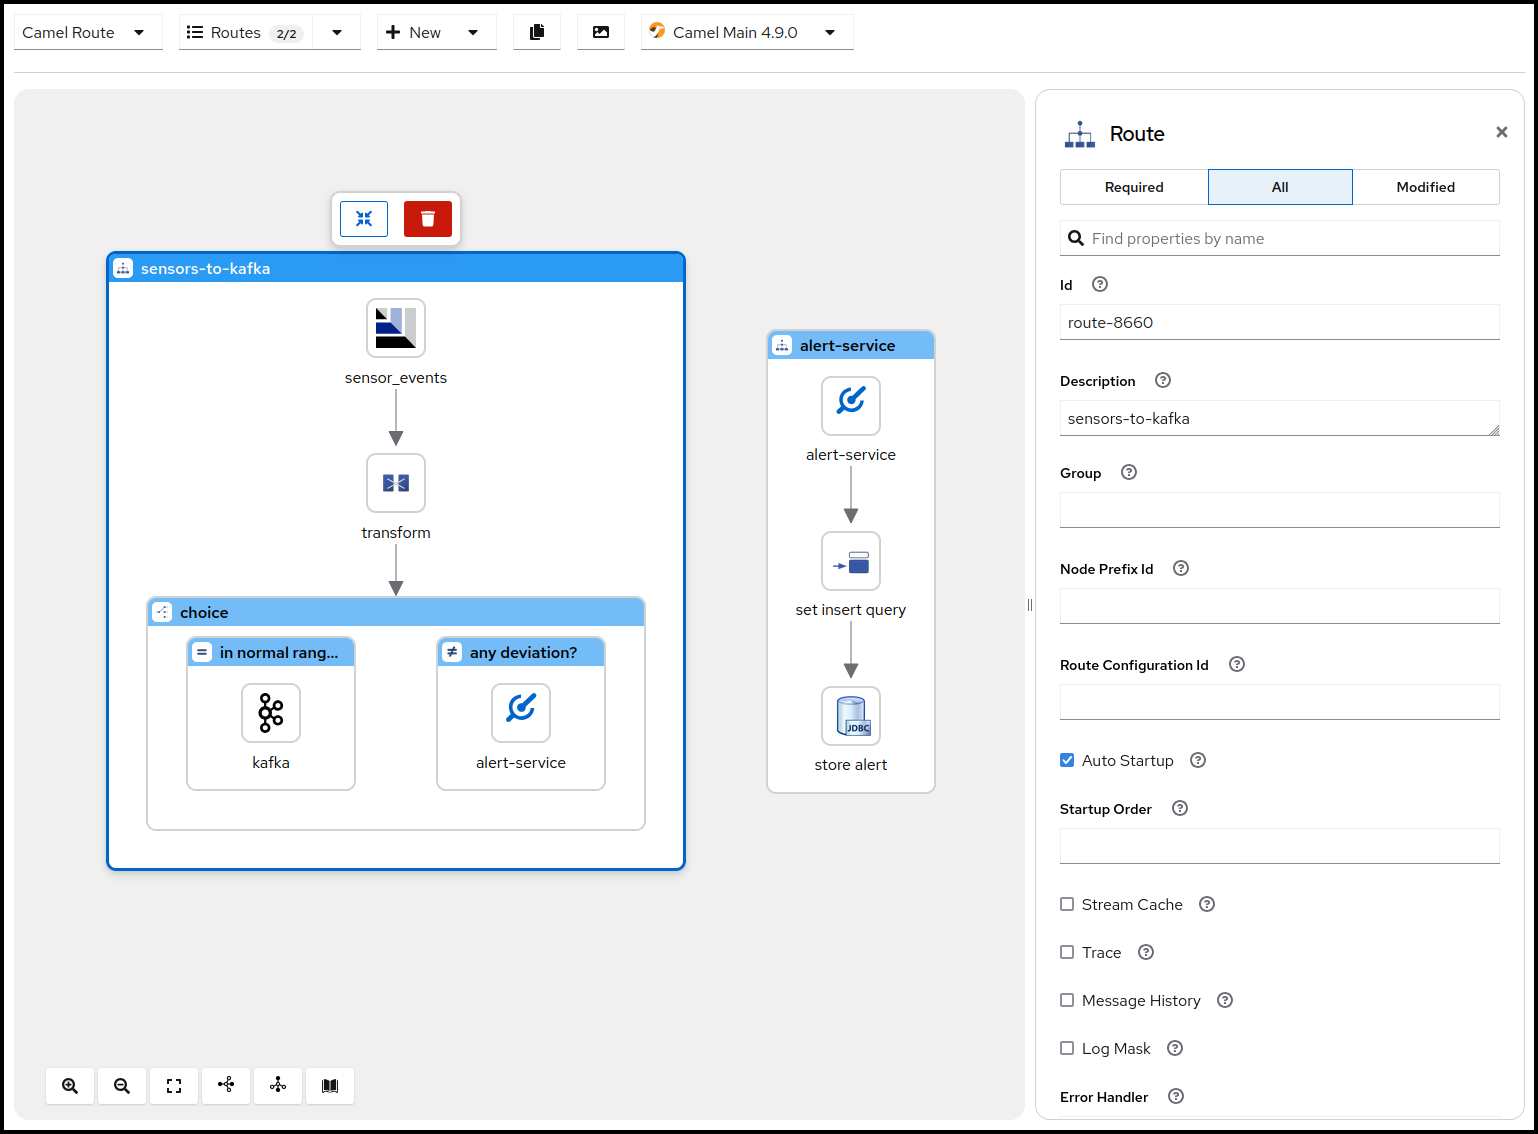Fit the diagram to screen
The width and height of the screenshot is (1538, 1134).
pyautogui.click(x=174, y=1086)
